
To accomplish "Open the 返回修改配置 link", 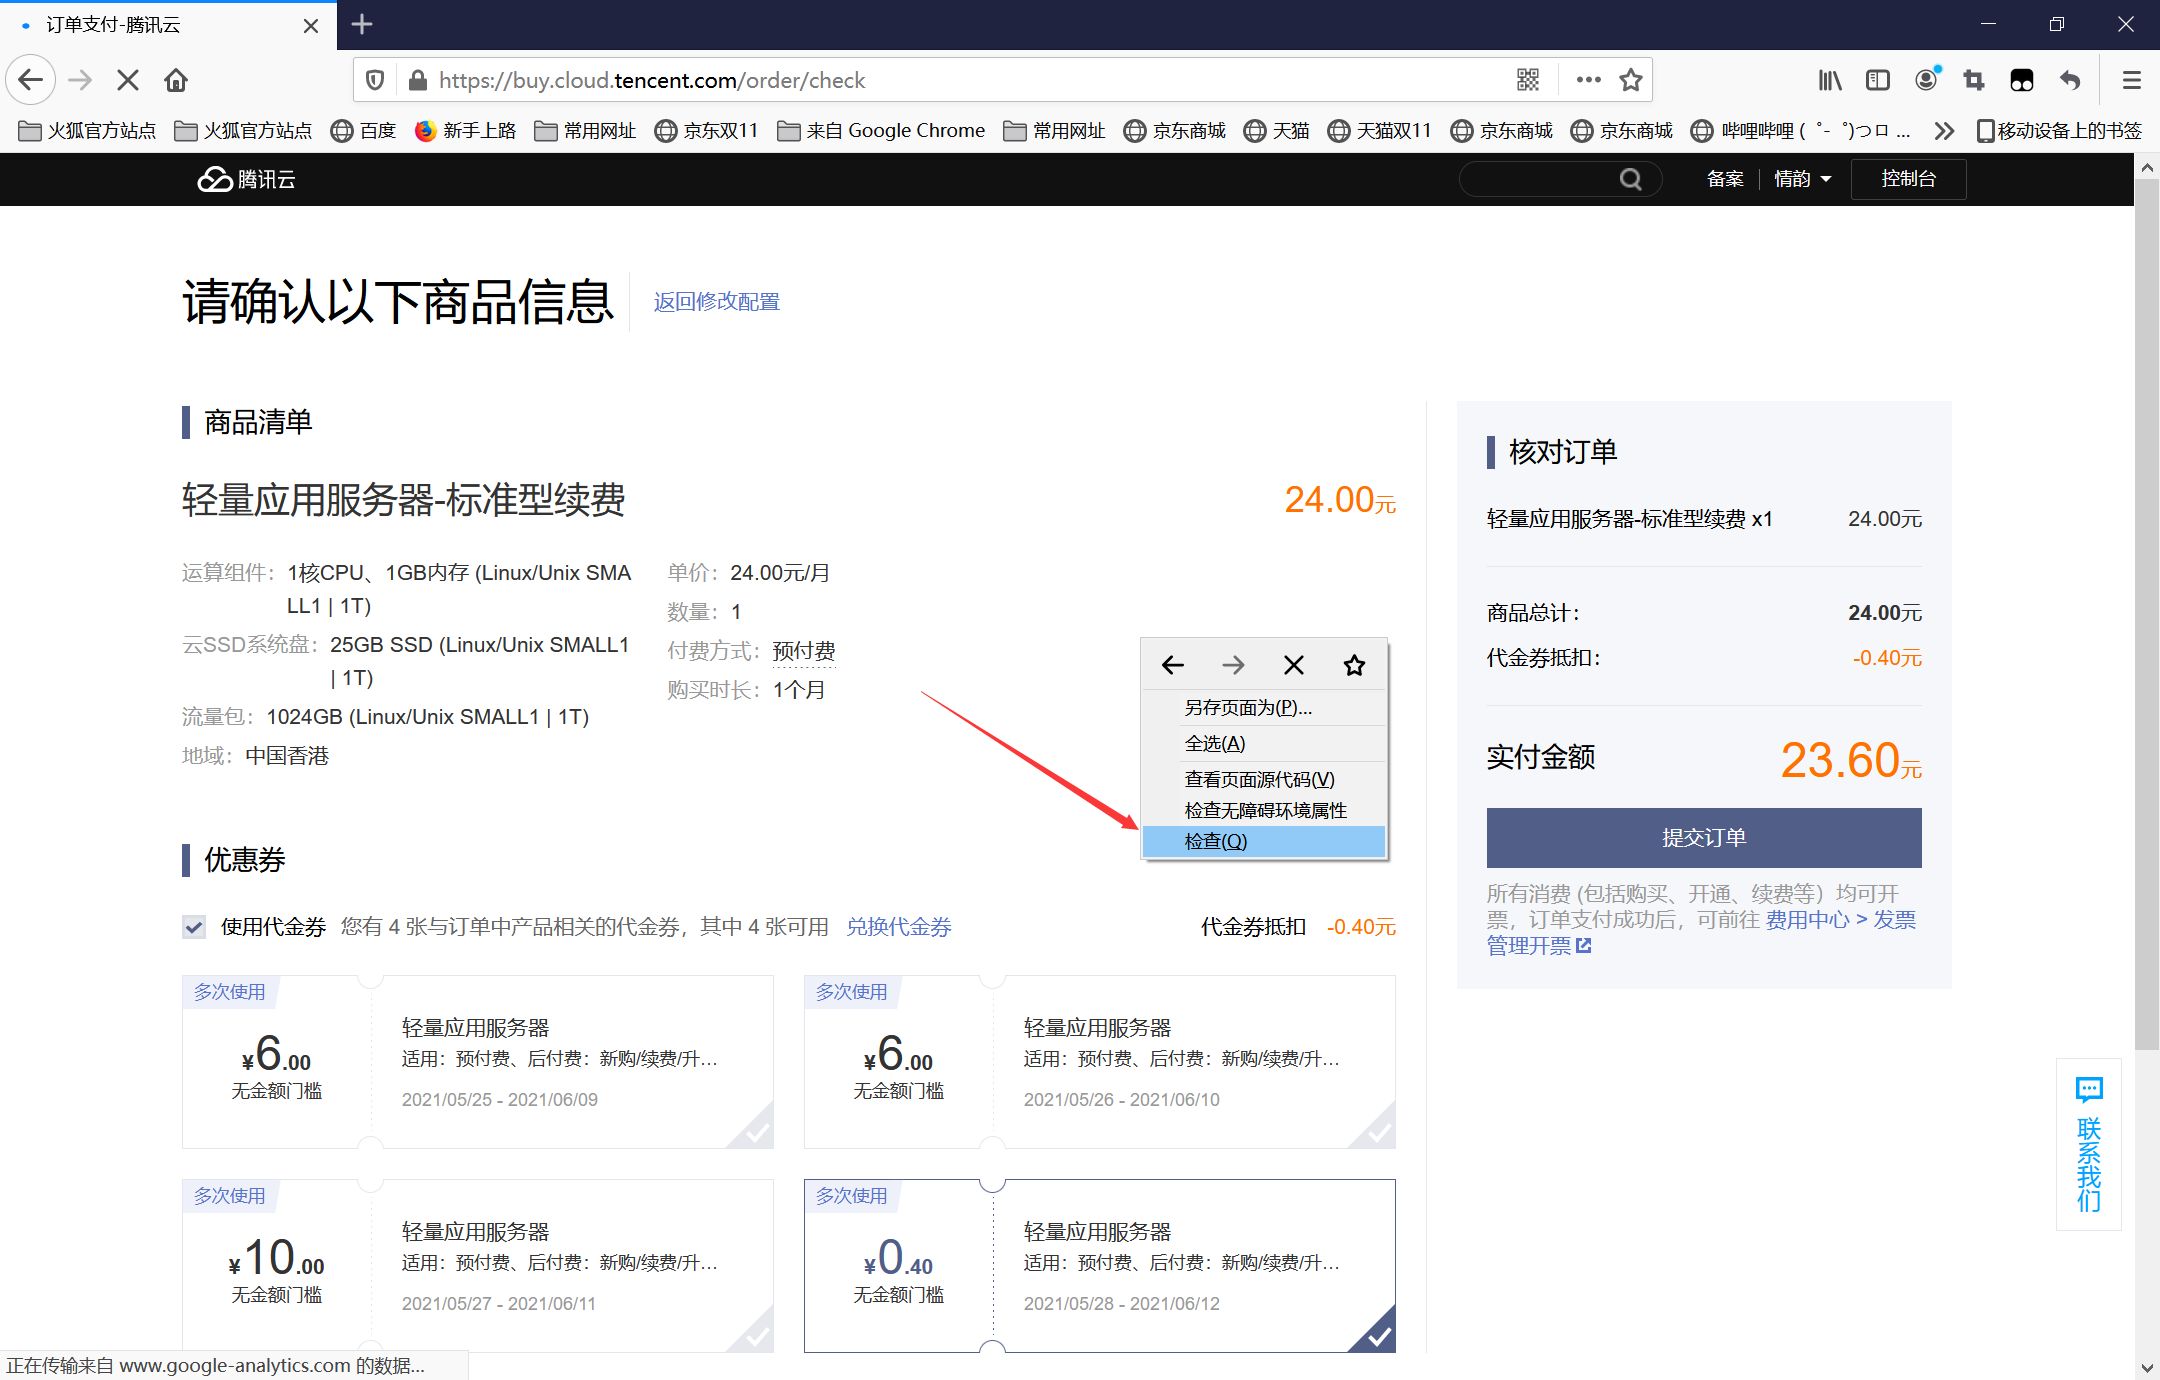I will (716, 301).
